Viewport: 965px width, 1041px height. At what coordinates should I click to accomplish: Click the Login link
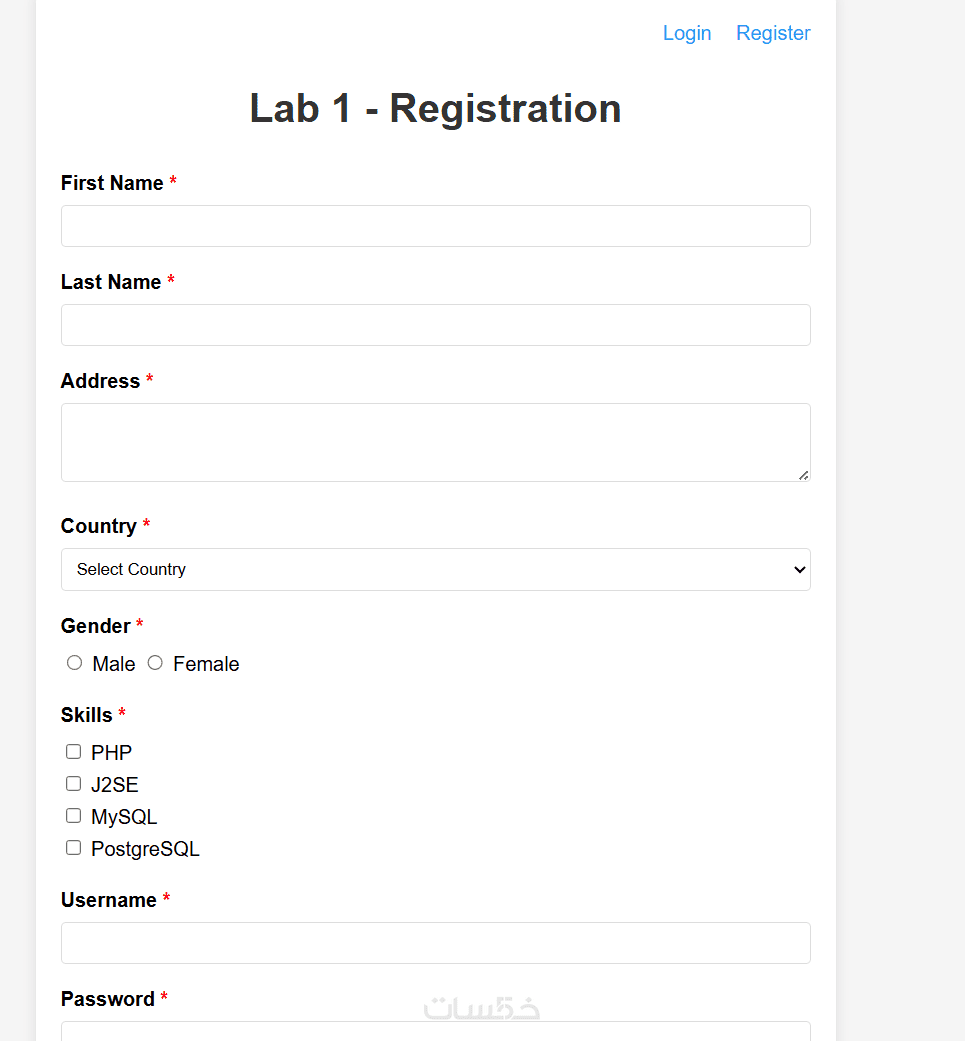tap(687, 33)
